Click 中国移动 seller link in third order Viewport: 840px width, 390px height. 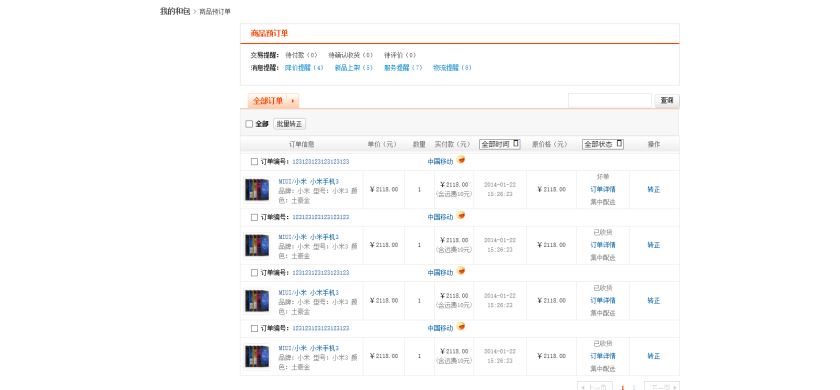click(x=440, y=273)
